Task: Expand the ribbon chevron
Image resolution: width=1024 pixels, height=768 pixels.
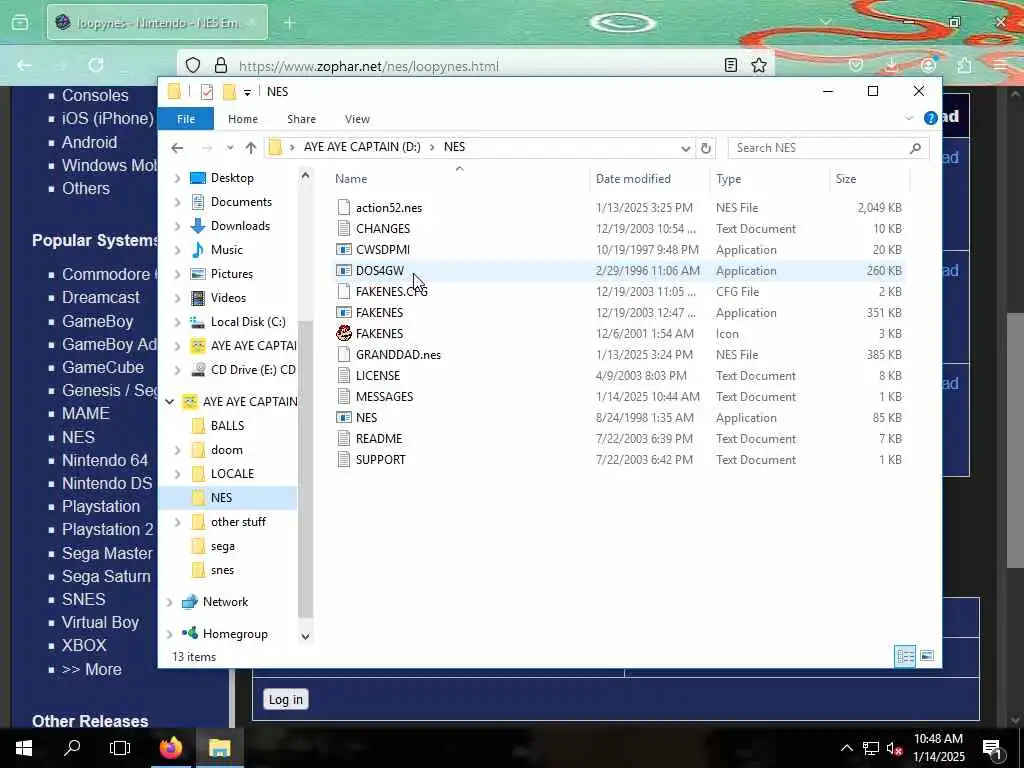Action: (x=908, y=118)
